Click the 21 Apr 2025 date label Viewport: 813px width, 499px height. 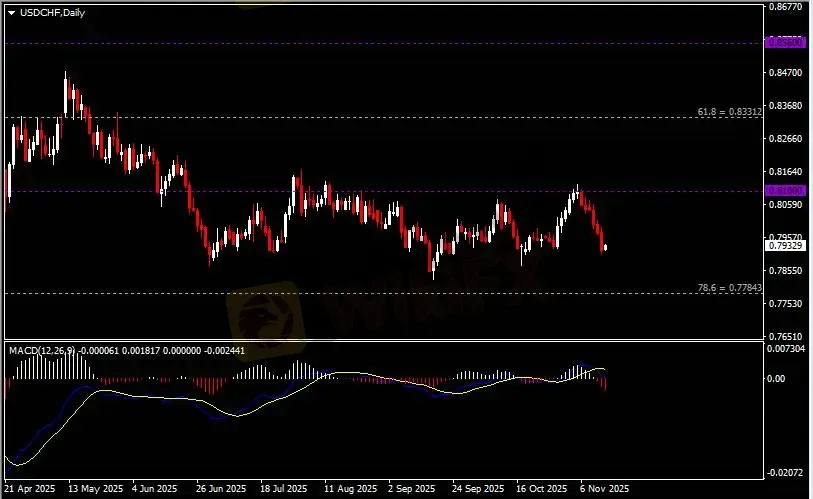pyautogui.click(x=31, y=490)
